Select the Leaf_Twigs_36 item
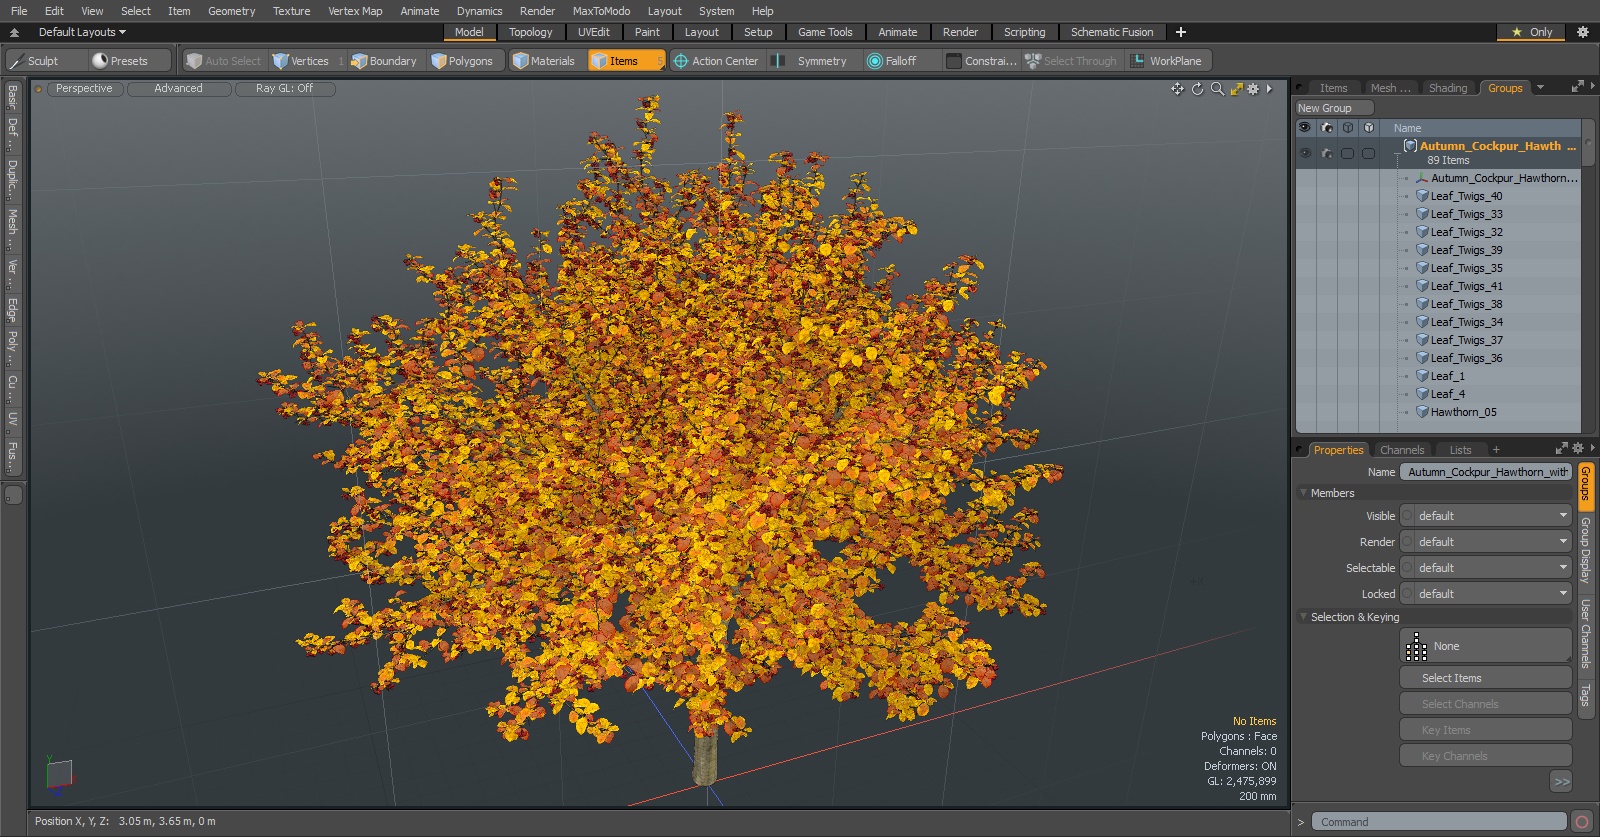The width and height of the screenshot is (1600, 837). point(1466,358)
